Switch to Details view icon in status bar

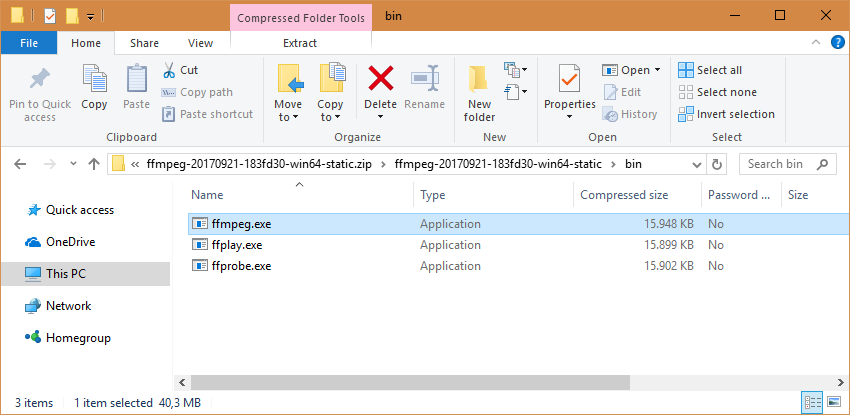point(812,403)
